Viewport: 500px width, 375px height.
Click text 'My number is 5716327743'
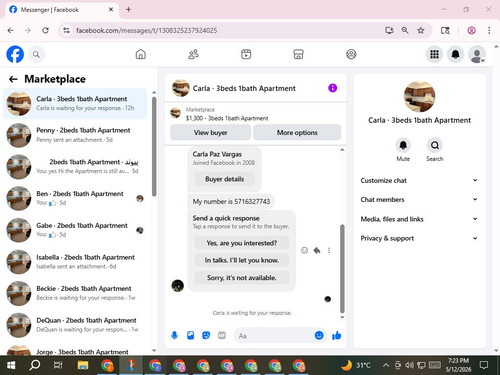(231, 201)
